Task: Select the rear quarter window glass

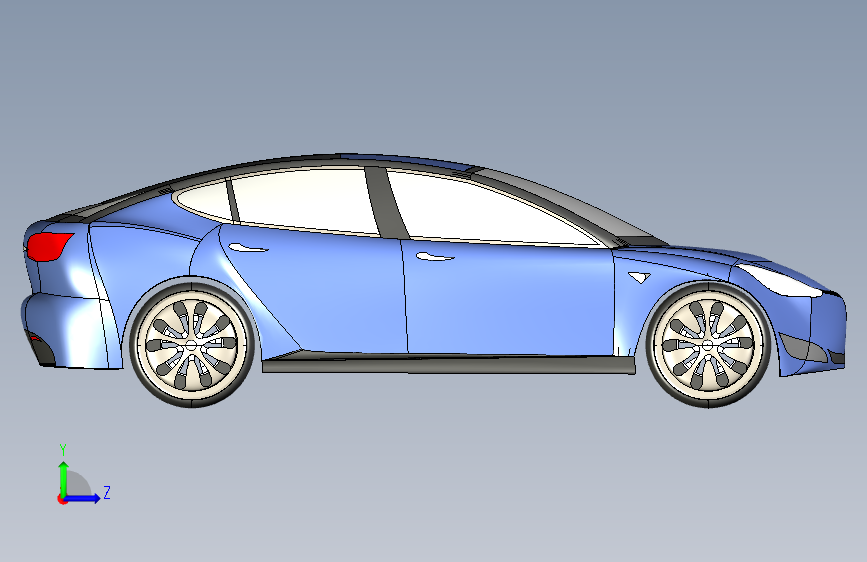Action: 203,200
